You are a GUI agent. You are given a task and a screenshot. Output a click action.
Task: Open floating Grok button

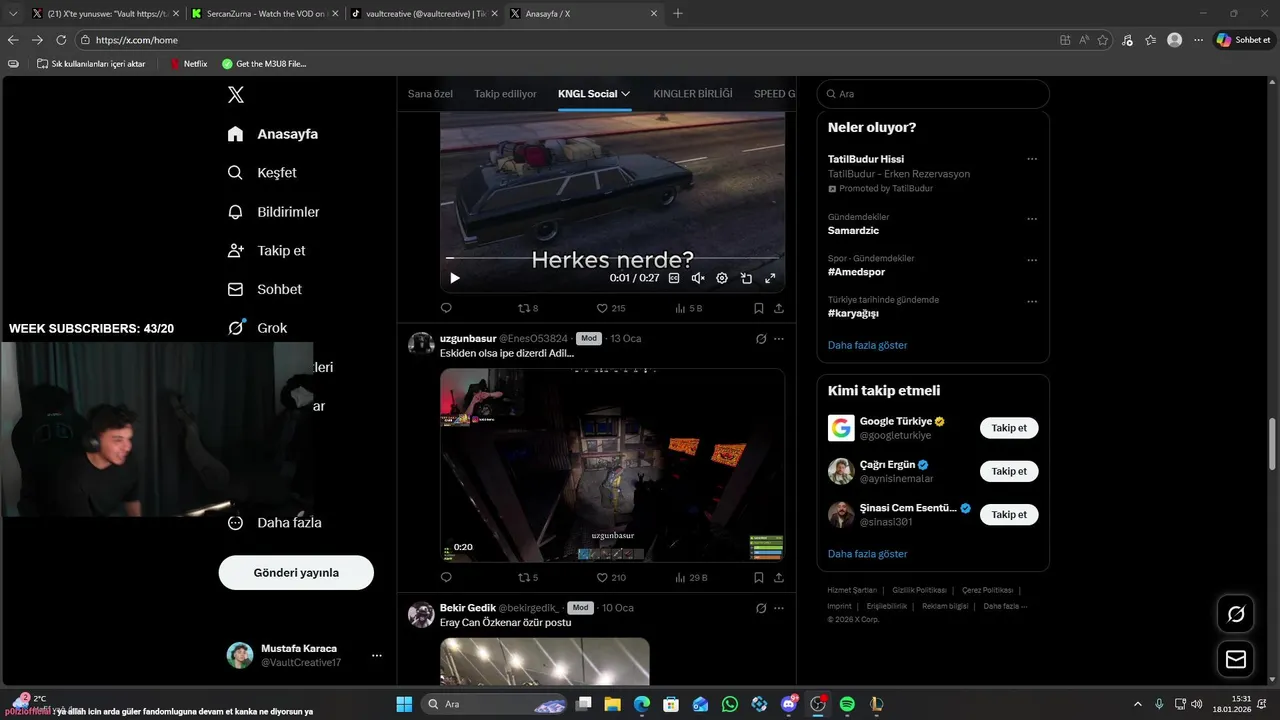[x=1236, y=614]
